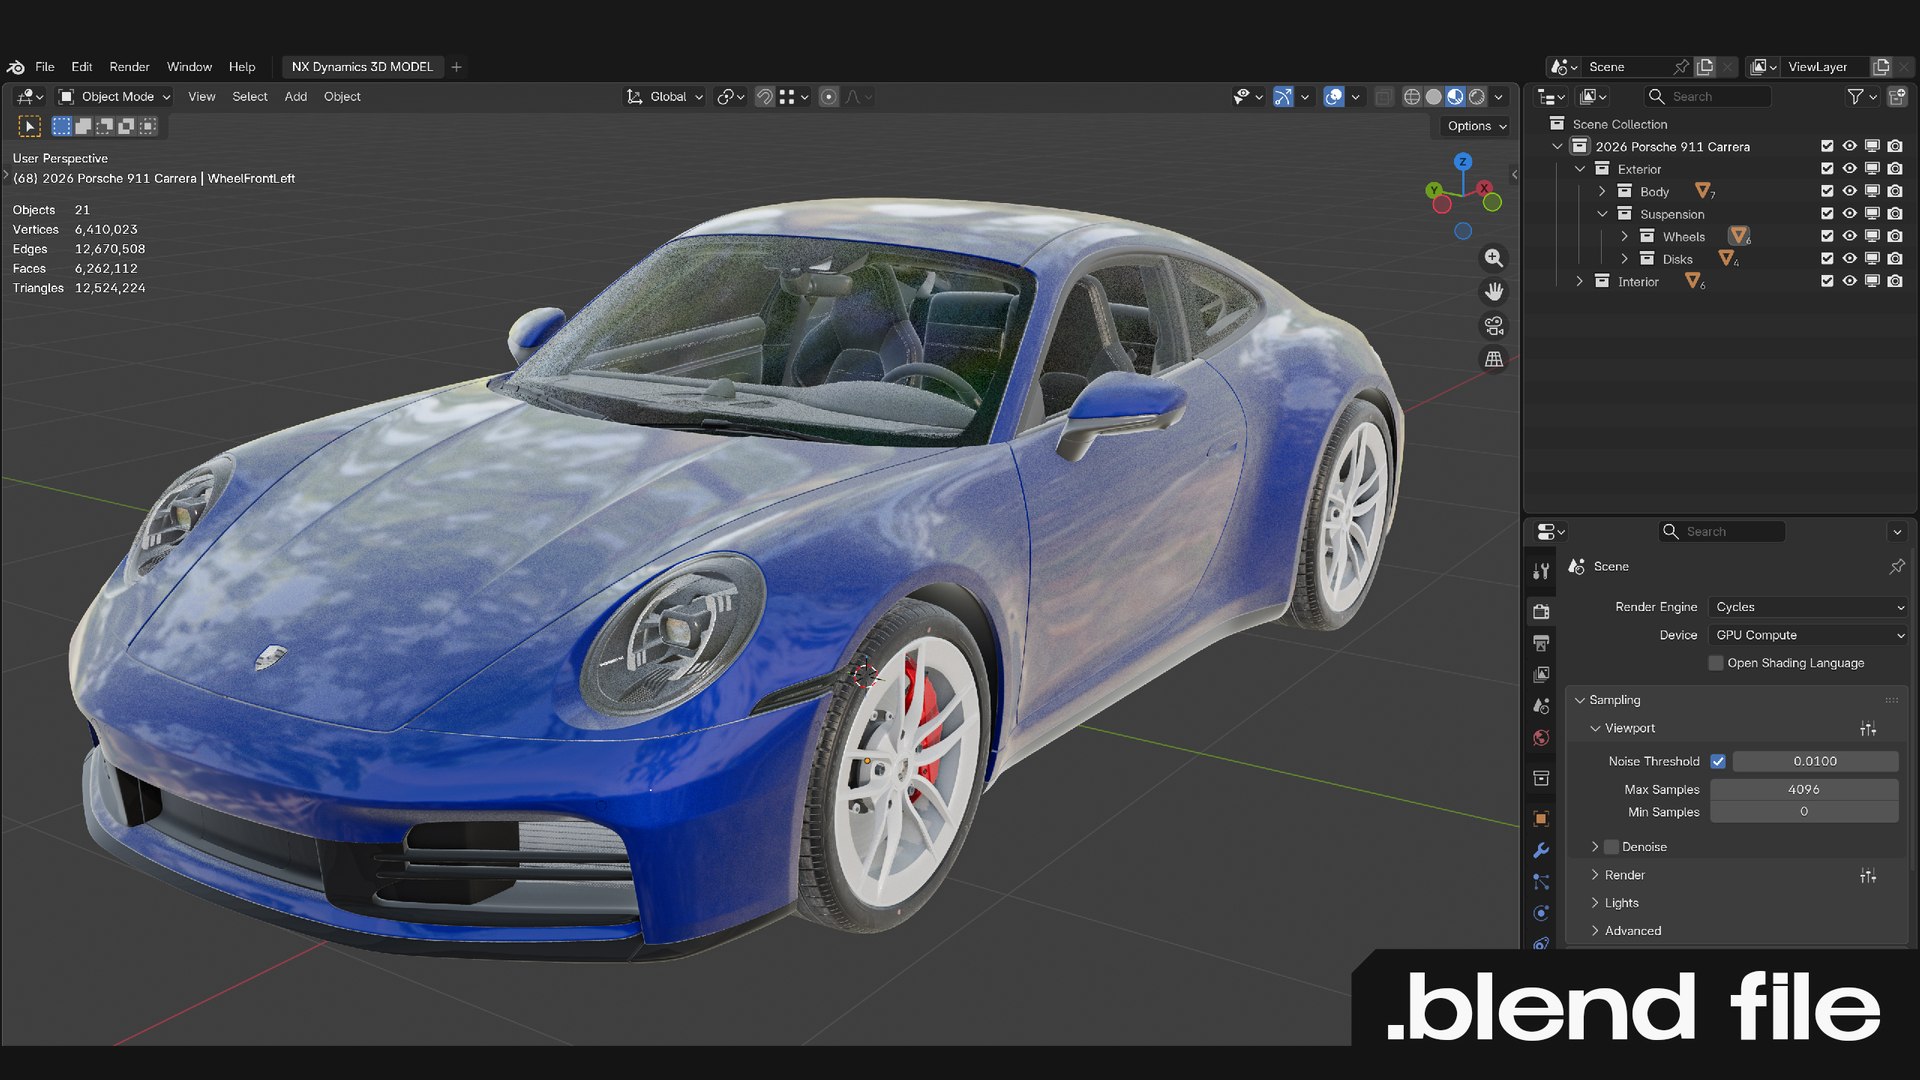Open the Output properties tab
The width and height of the screenshot is (1920, 1080).
tap(1541, 643)
